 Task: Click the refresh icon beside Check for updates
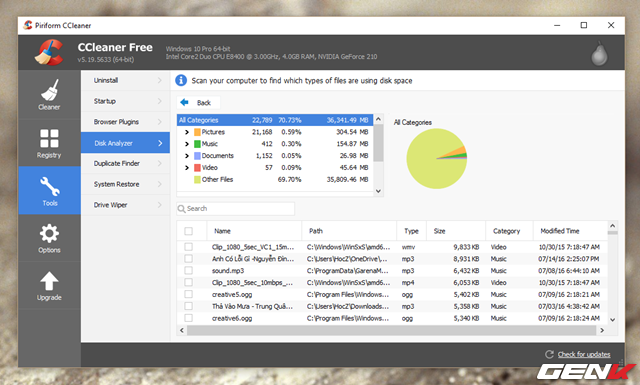click(549, 354)
